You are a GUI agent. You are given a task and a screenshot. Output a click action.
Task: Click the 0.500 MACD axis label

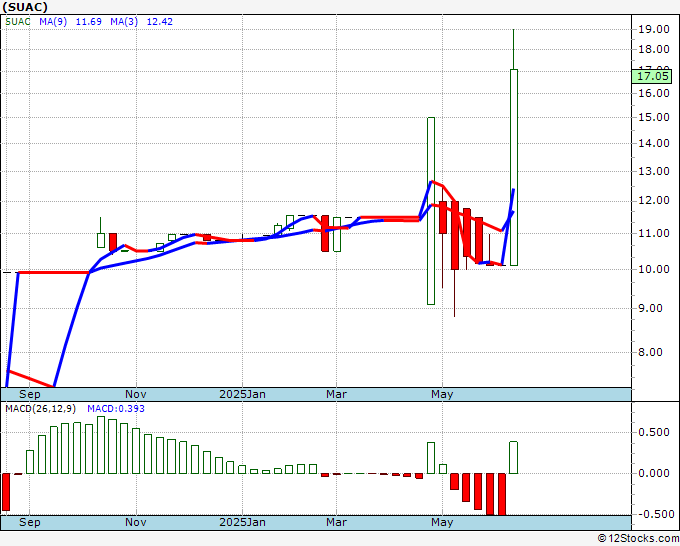point(654,432)
